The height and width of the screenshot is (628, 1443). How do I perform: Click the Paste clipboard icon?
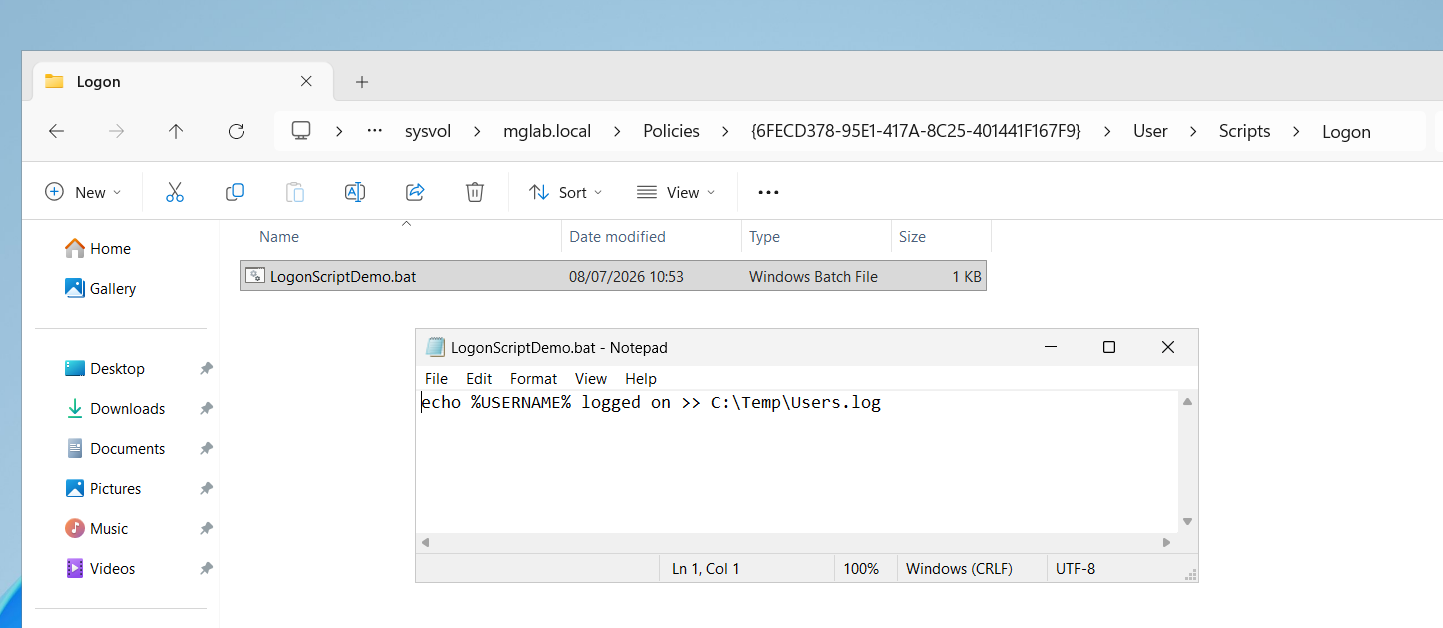(295, 192)
